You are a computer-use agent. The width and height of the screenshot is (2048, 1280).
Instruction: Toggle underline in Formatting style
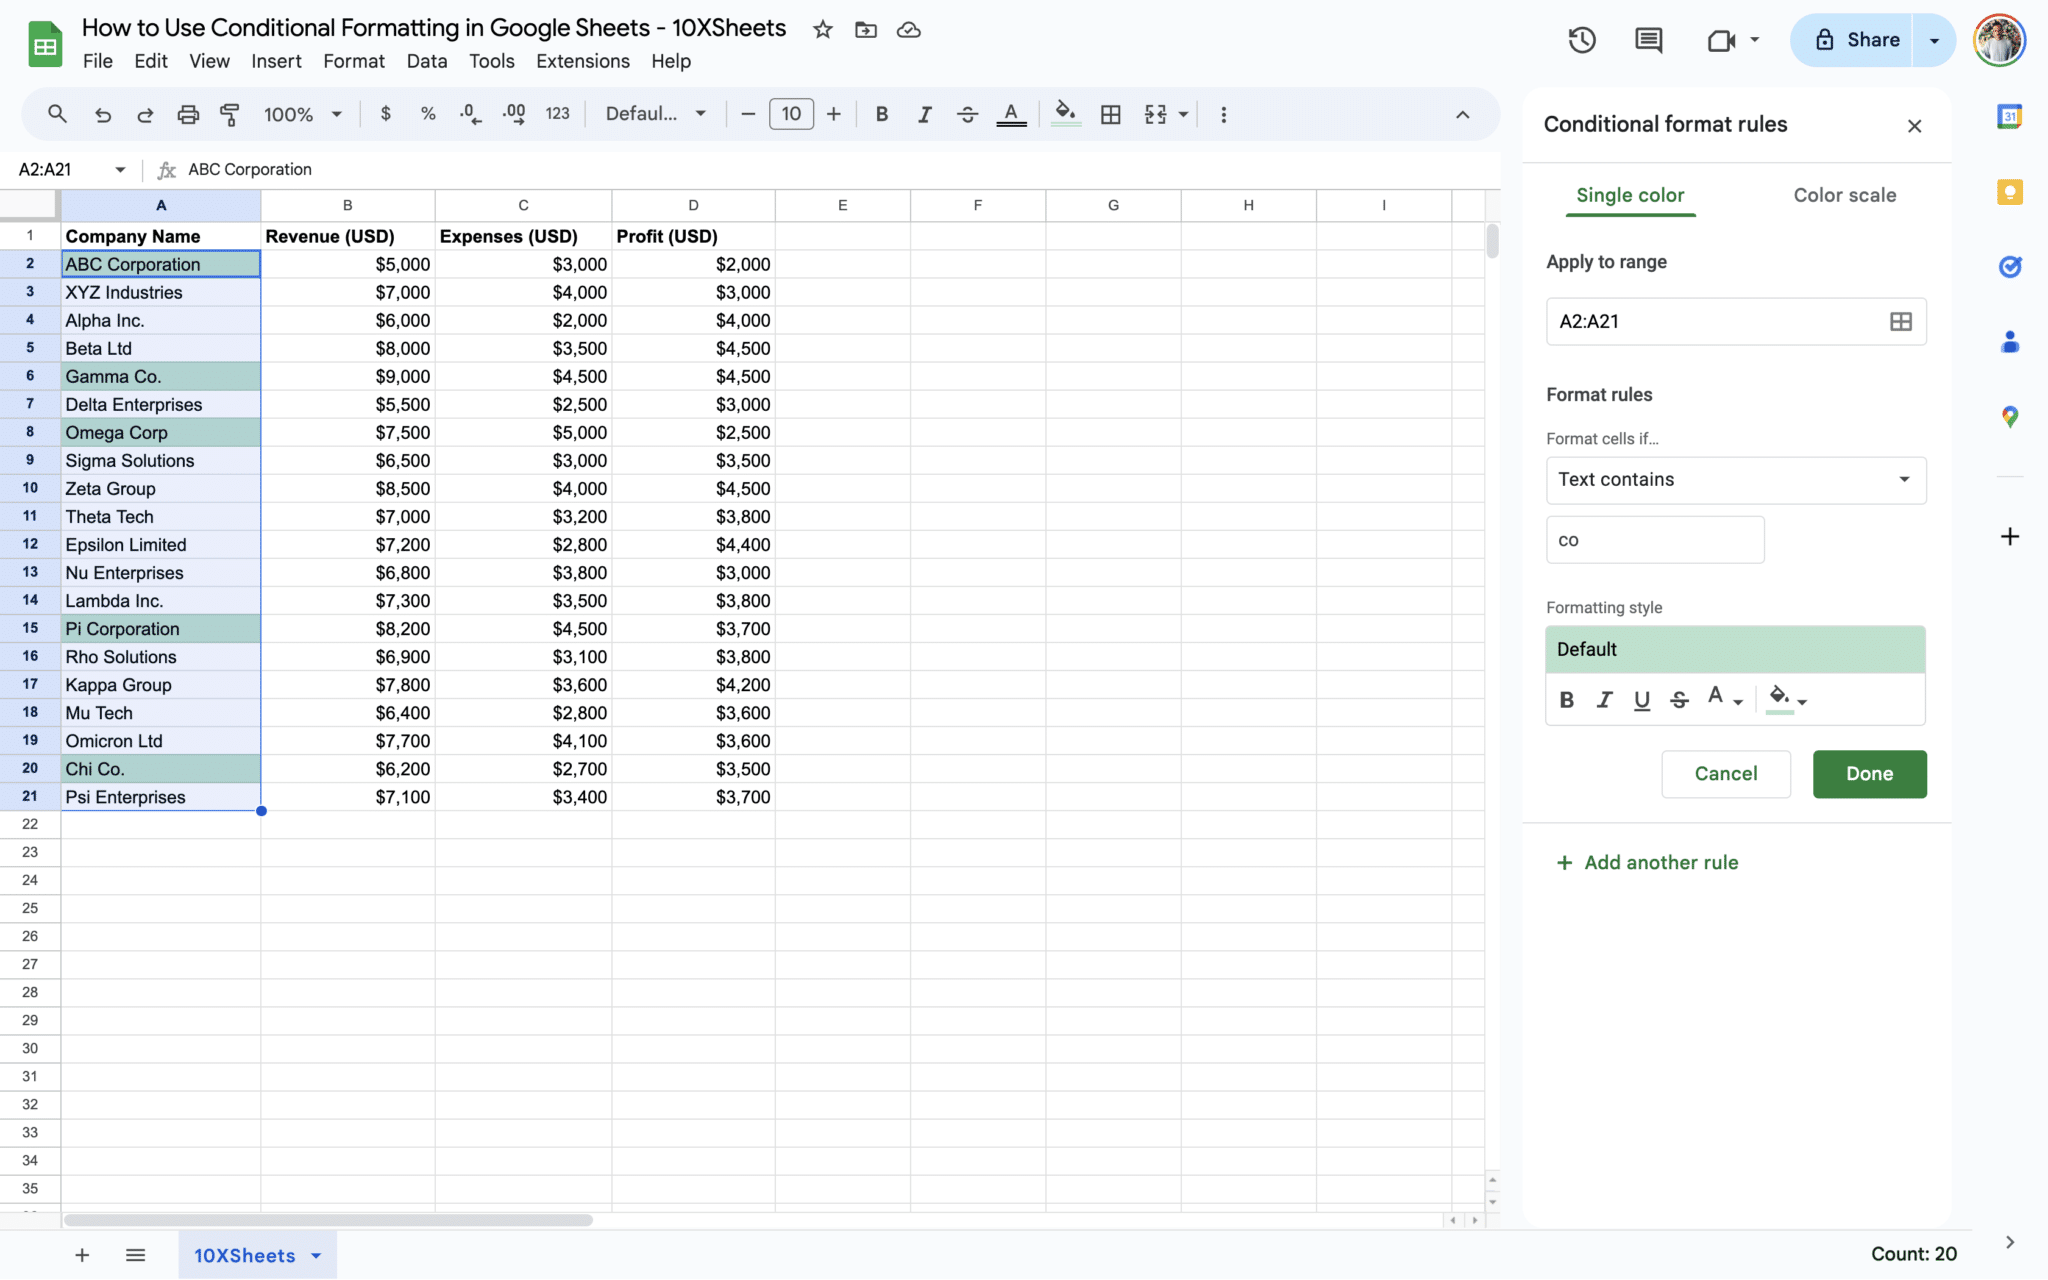1641,700
